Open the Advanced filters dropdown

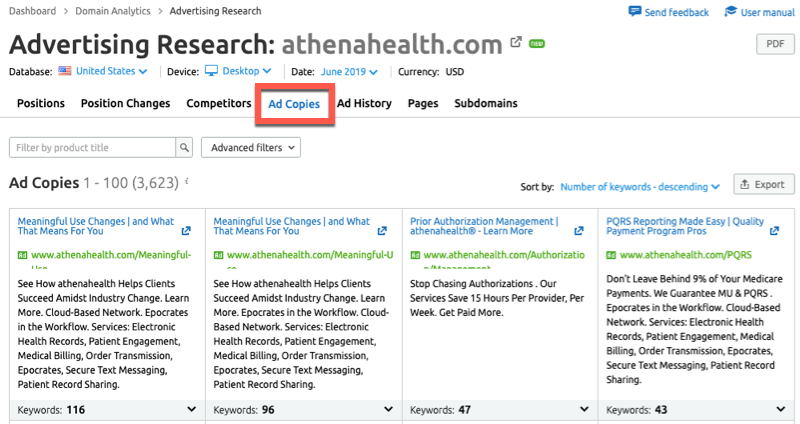coord(250,148)
